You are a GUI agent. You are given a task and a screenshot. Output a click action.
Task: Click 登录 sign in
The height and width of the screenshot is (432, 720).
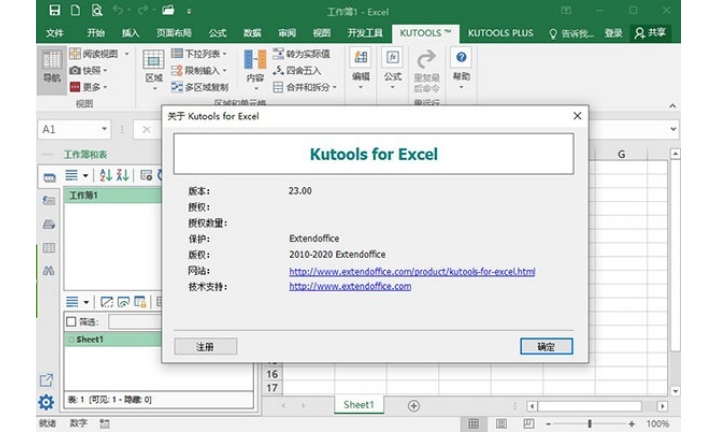(x=613, y=33)
